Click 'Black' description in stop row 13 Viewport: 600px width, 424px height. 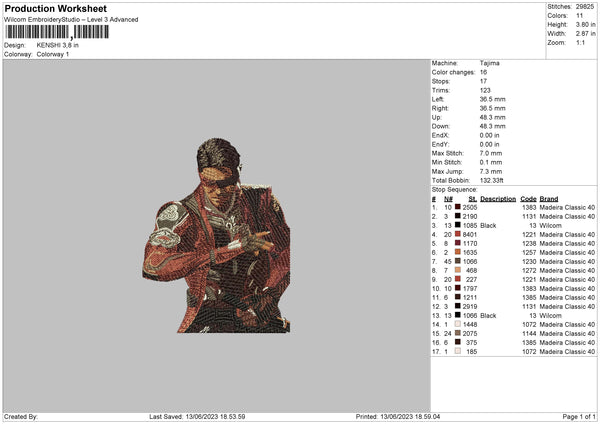coord(488,315)
